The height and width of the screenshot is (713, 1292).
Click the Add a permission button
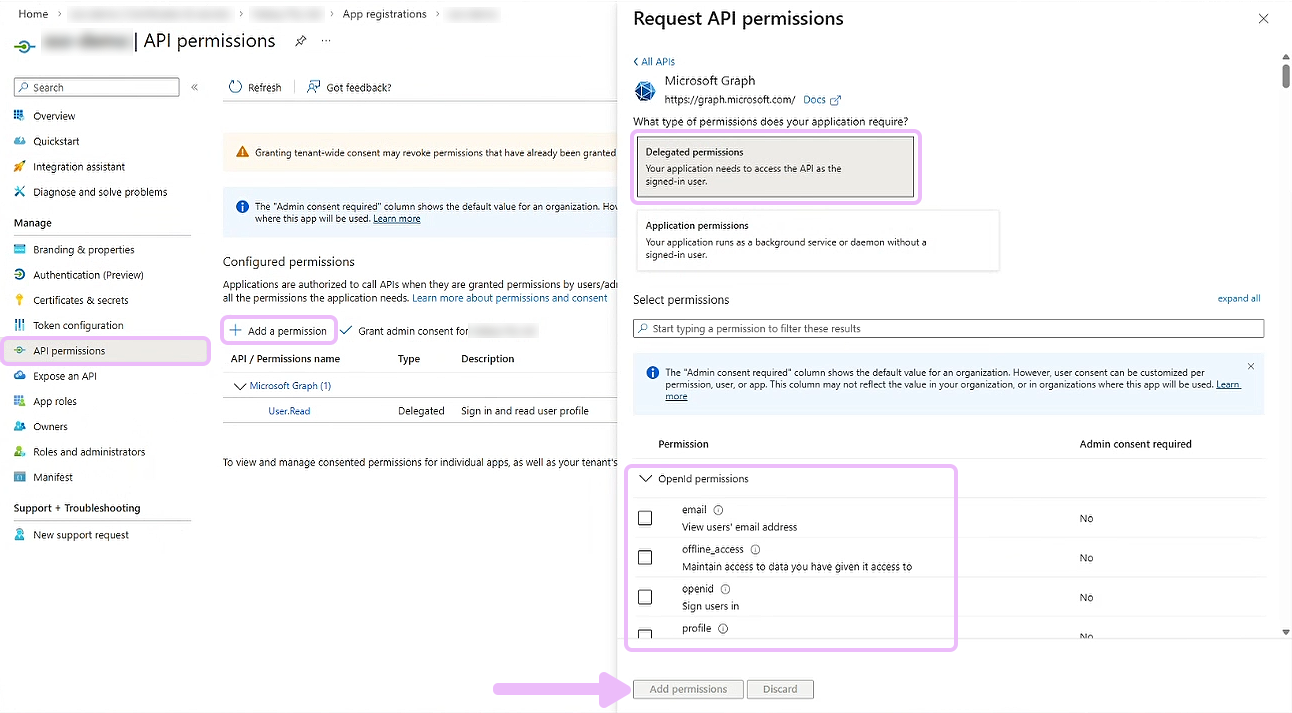tap(279, 330)
